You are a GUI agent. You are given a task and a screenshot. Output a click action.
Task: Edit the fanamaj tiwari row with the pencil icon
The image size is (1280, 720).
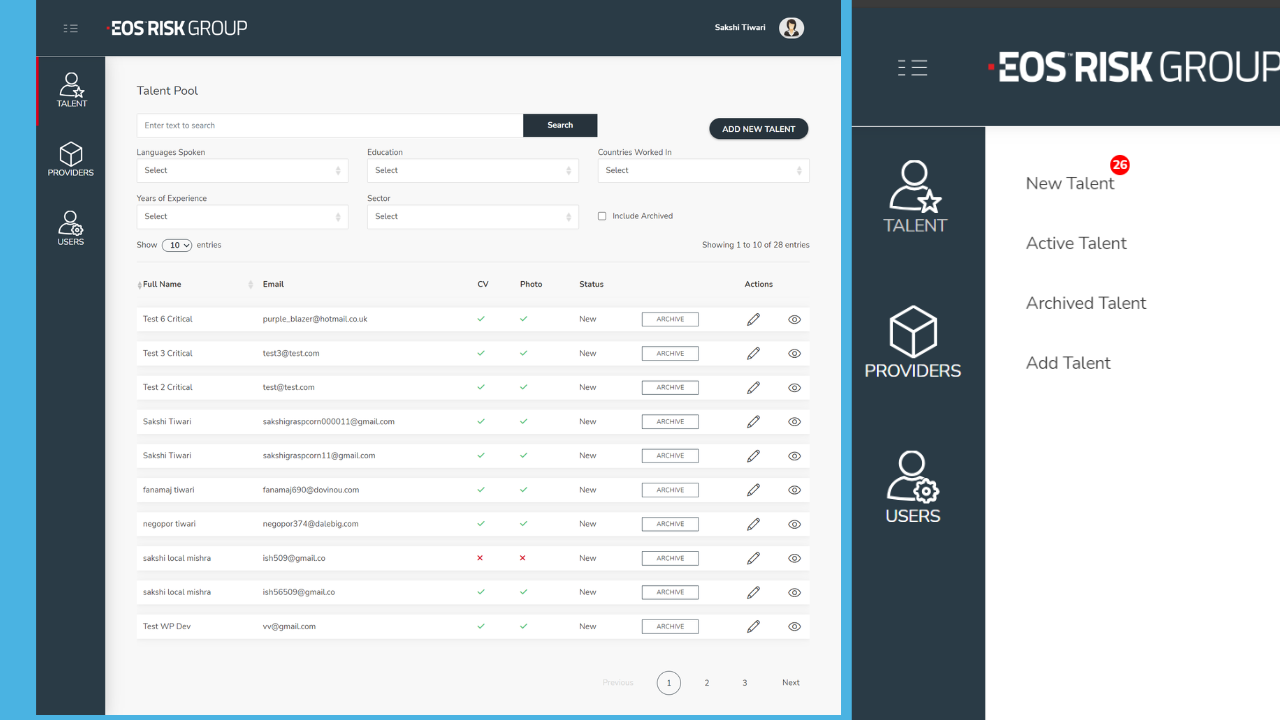pyautogui.click(x=753, y=490)
